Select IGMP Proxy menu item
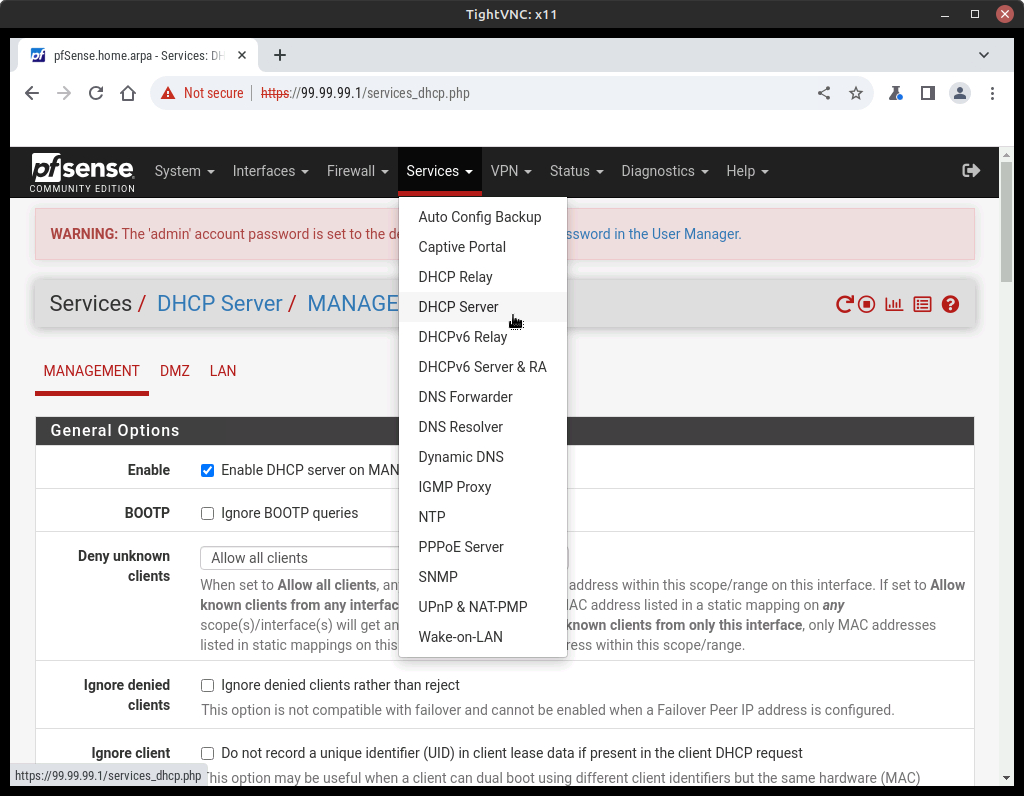This screenshot has width=1024, height=796. pyautogui.click(x=483, y=487)
